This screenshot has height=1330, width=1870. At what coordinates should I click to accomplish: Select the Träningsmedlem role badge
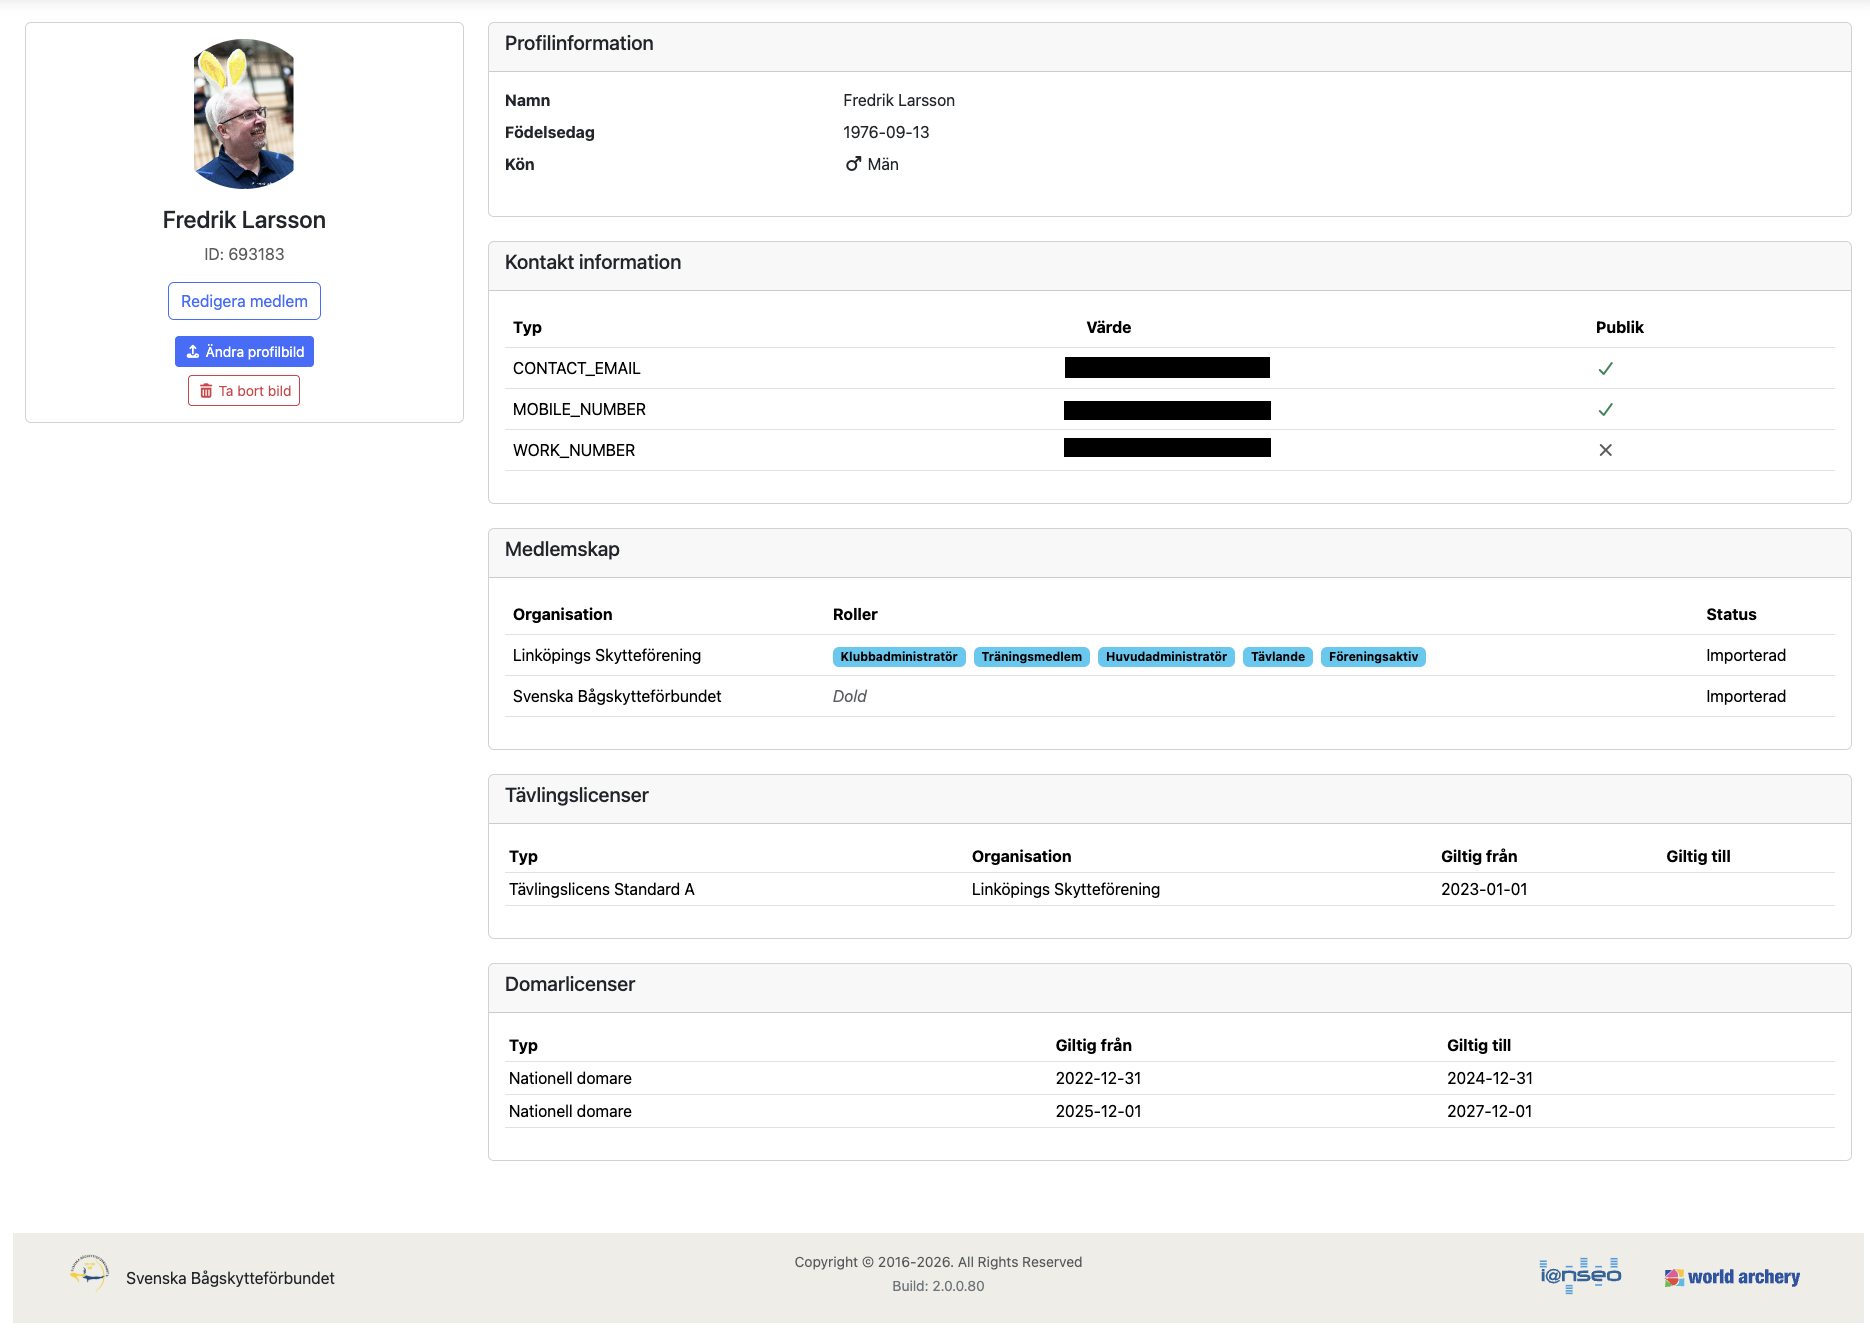click(x=1031, y=657)
